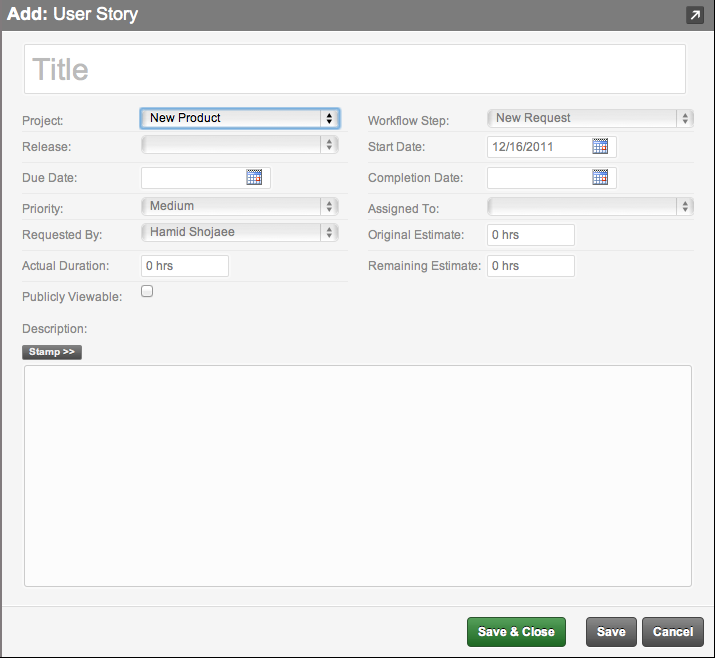Open the Start Date calendar picker
The image size is (715, 658).
(x=600, y=146)
